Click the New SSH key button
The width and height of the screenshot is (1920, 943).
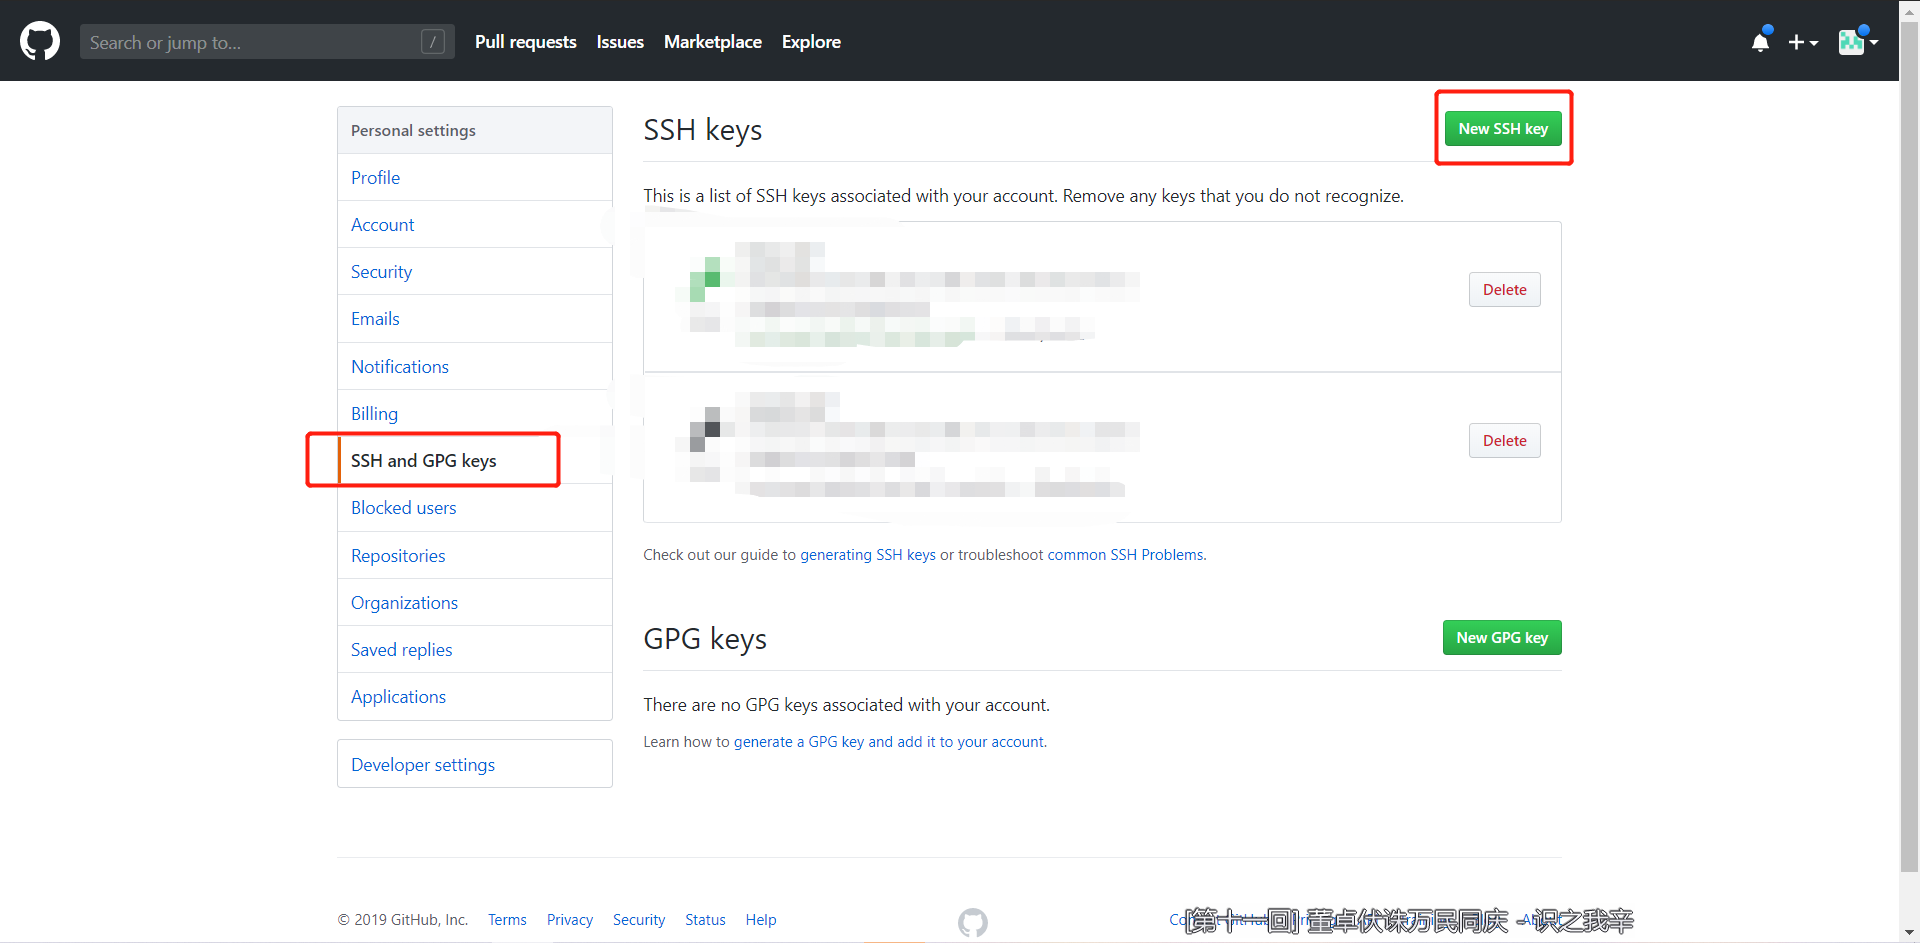(1503, 128)
